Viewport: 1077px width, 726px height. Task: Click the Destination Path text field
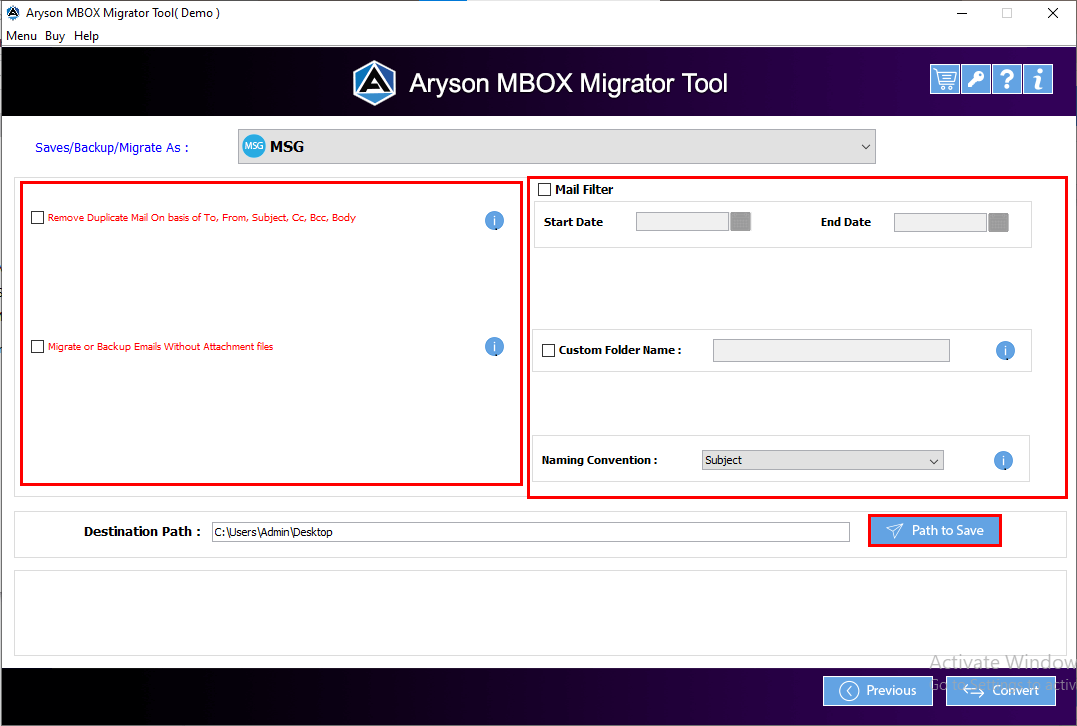[530, 532]
